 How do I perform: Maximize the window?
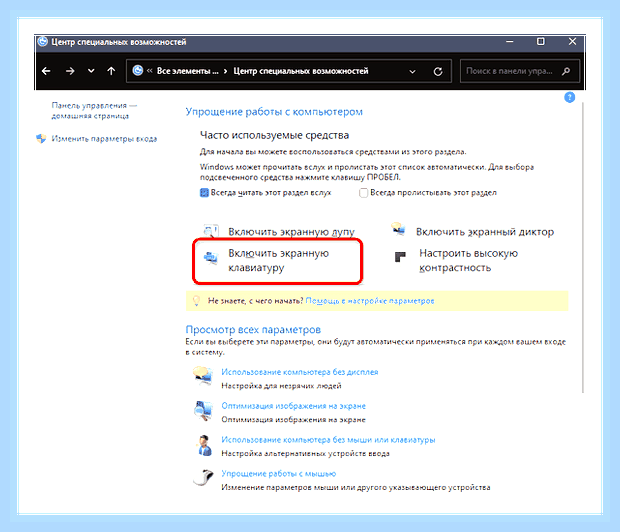click(541, 42)
